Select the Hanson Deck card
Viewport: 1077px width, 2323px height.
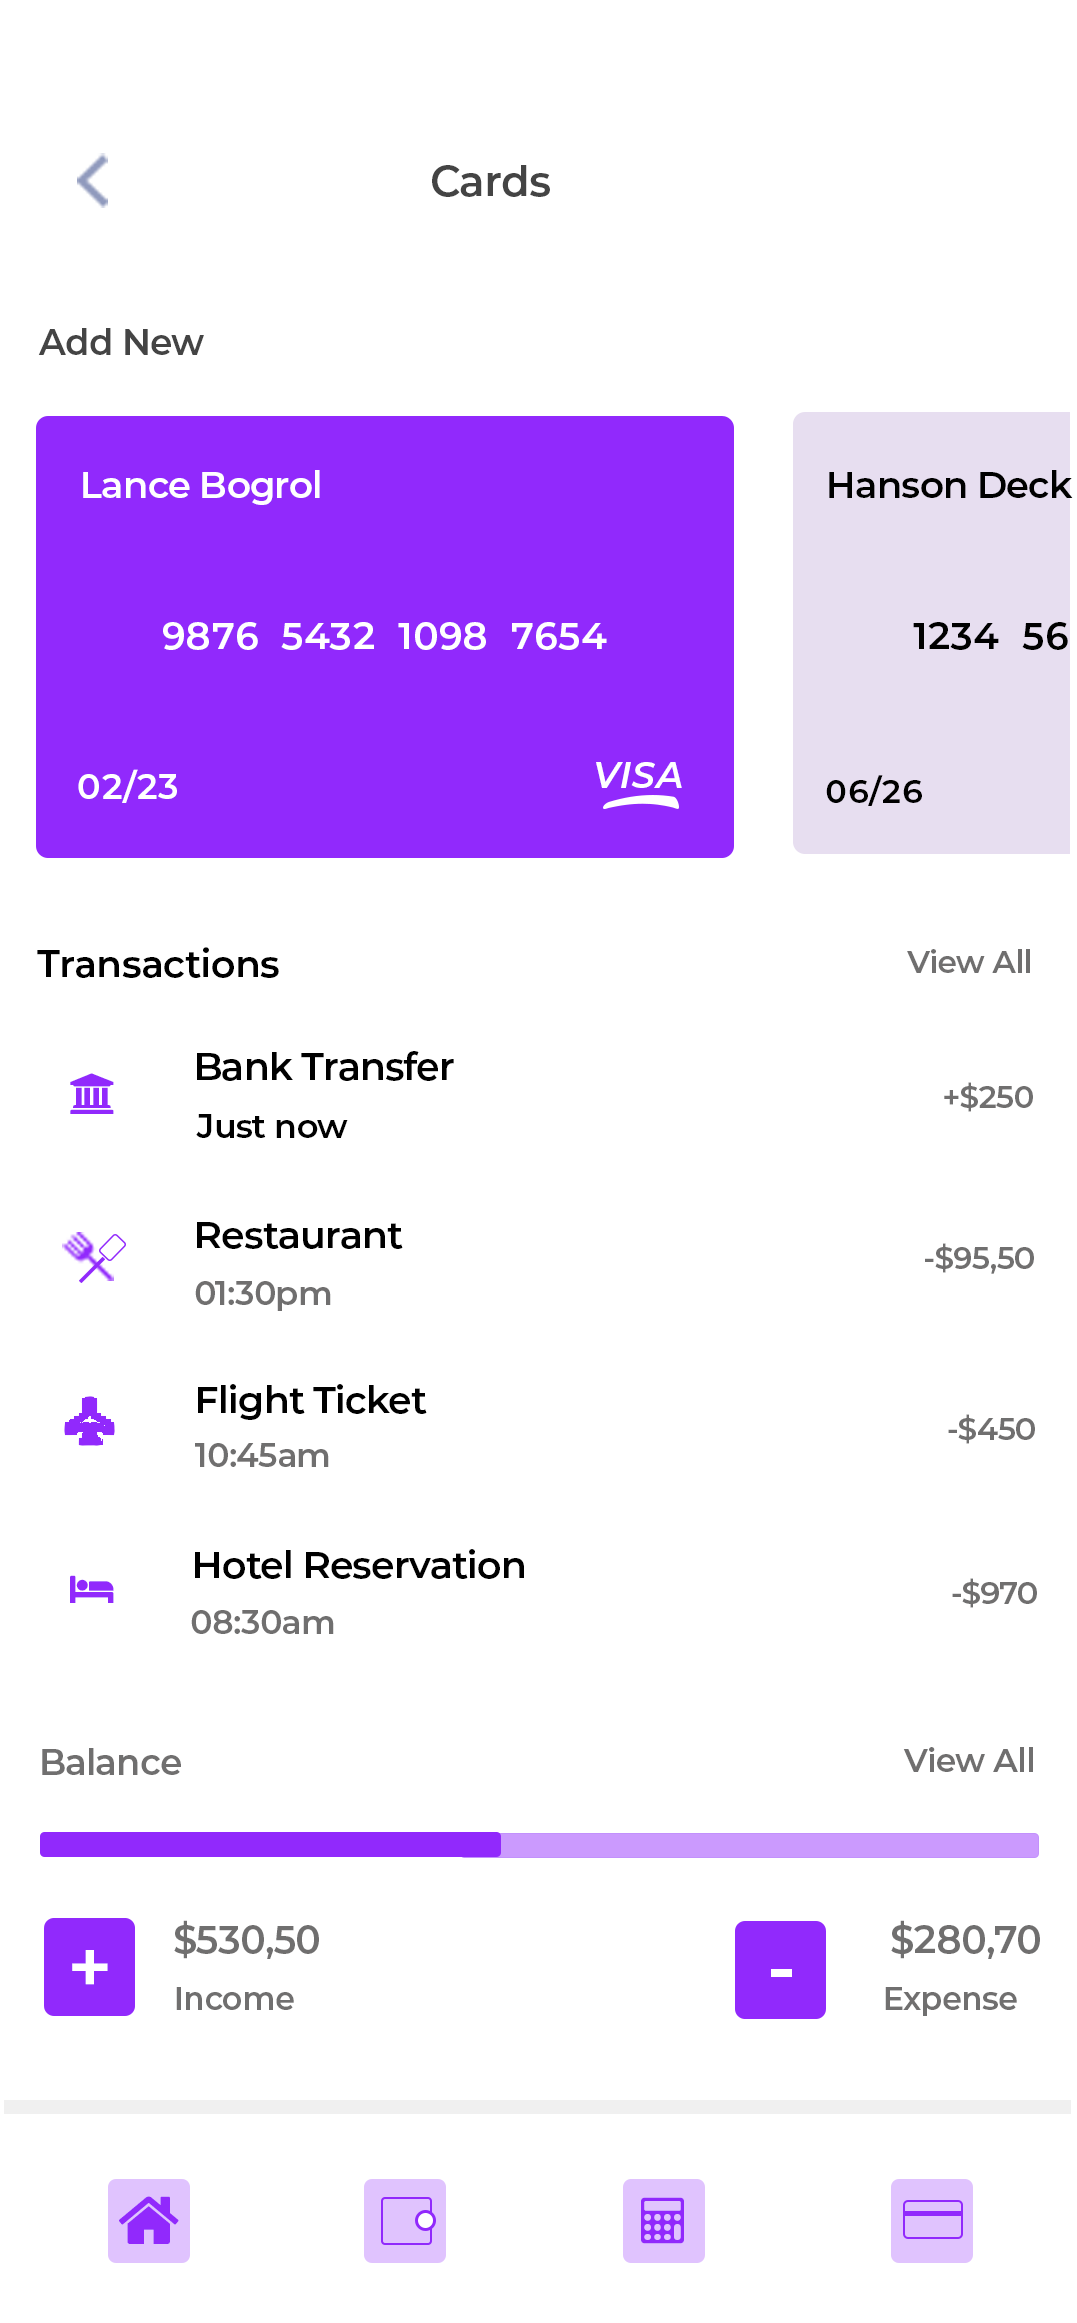coord(932,633)
